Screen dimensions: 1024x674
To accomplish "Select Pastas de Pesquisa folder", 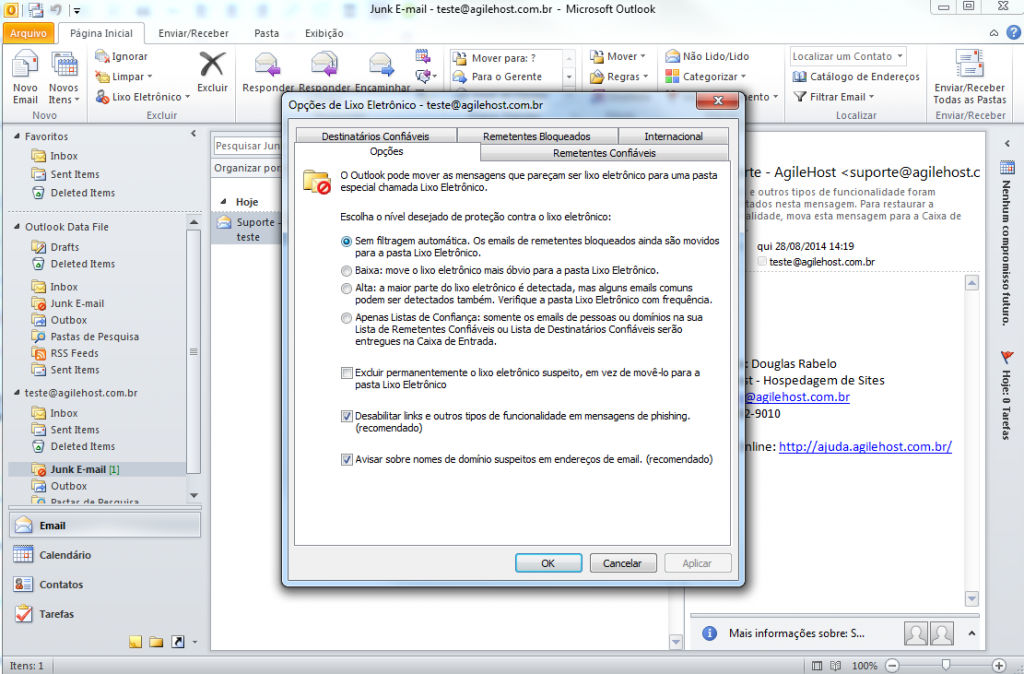I will [x=95, y=336].
